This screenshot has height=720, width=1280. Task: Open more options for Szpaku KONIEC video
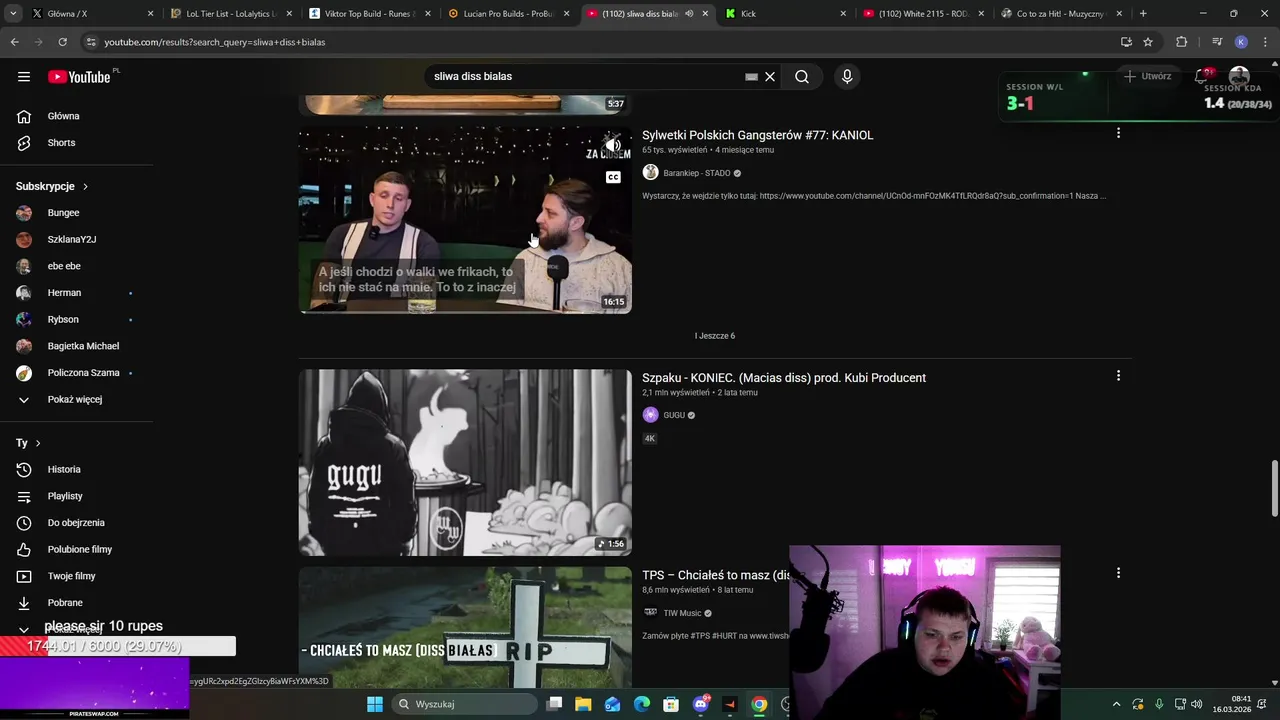(1118, 376)
